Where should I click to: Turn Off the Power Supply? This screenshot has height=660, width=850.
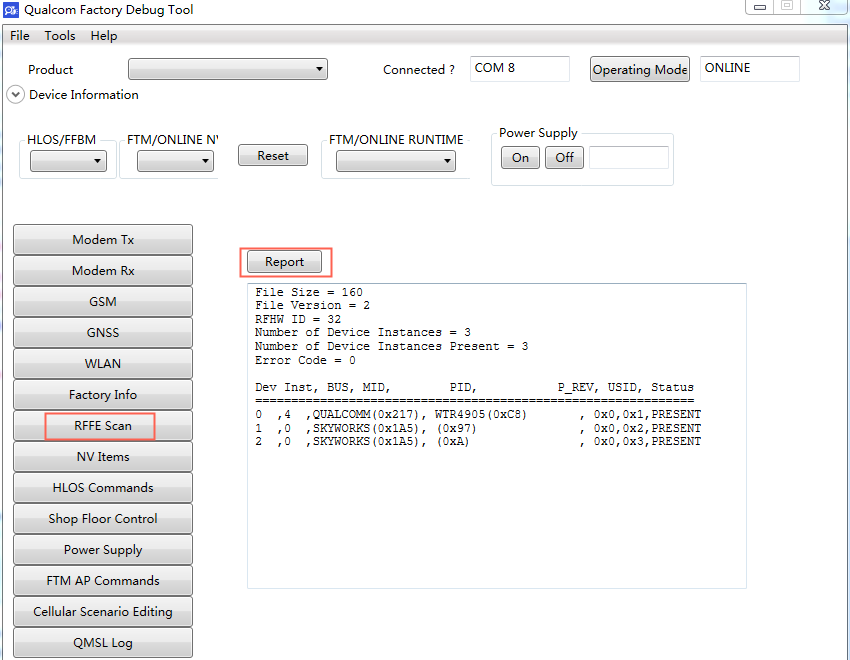coord(564,157)
